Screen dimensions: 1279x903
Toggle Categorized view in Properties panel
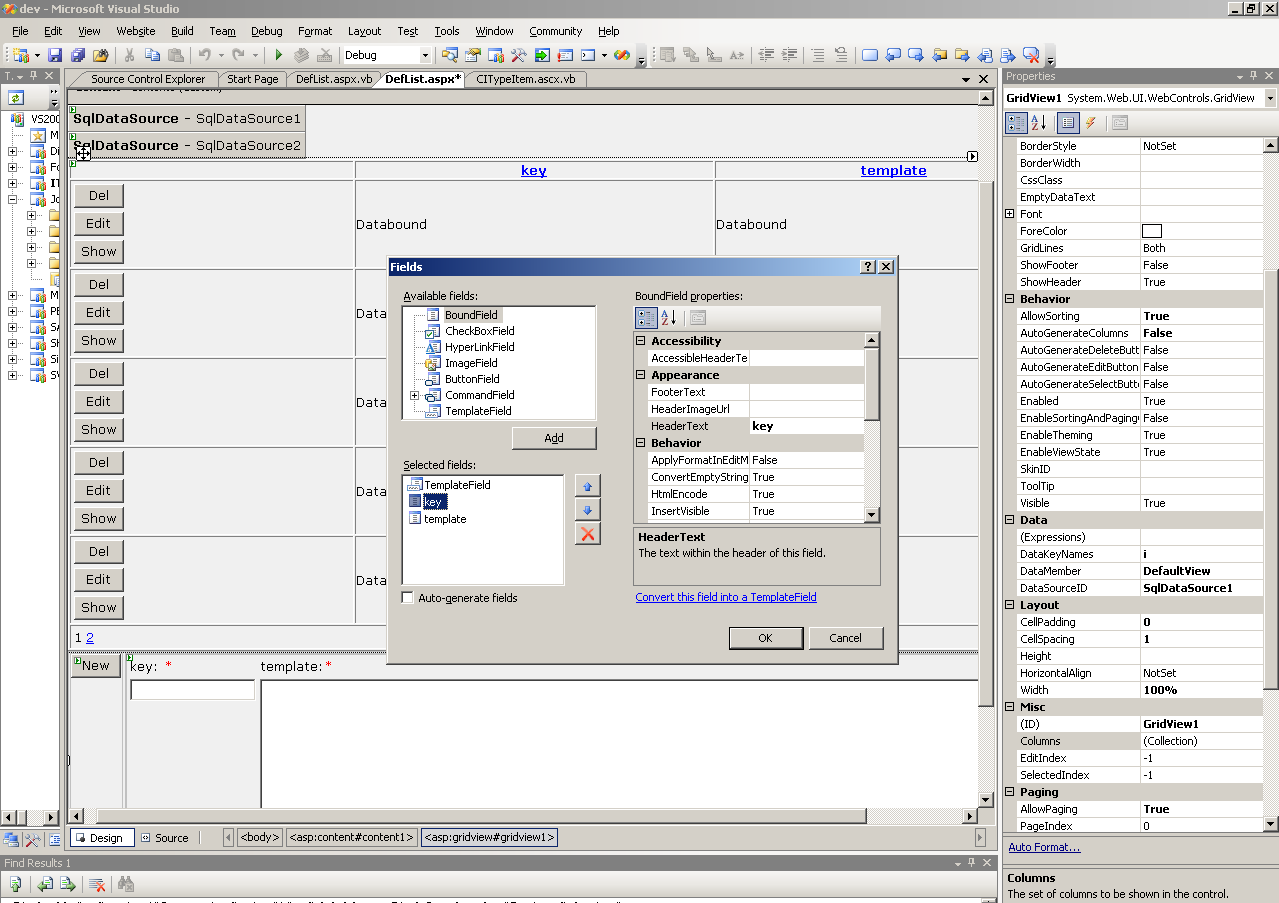pyautogui.click(x=1016, y=123)
